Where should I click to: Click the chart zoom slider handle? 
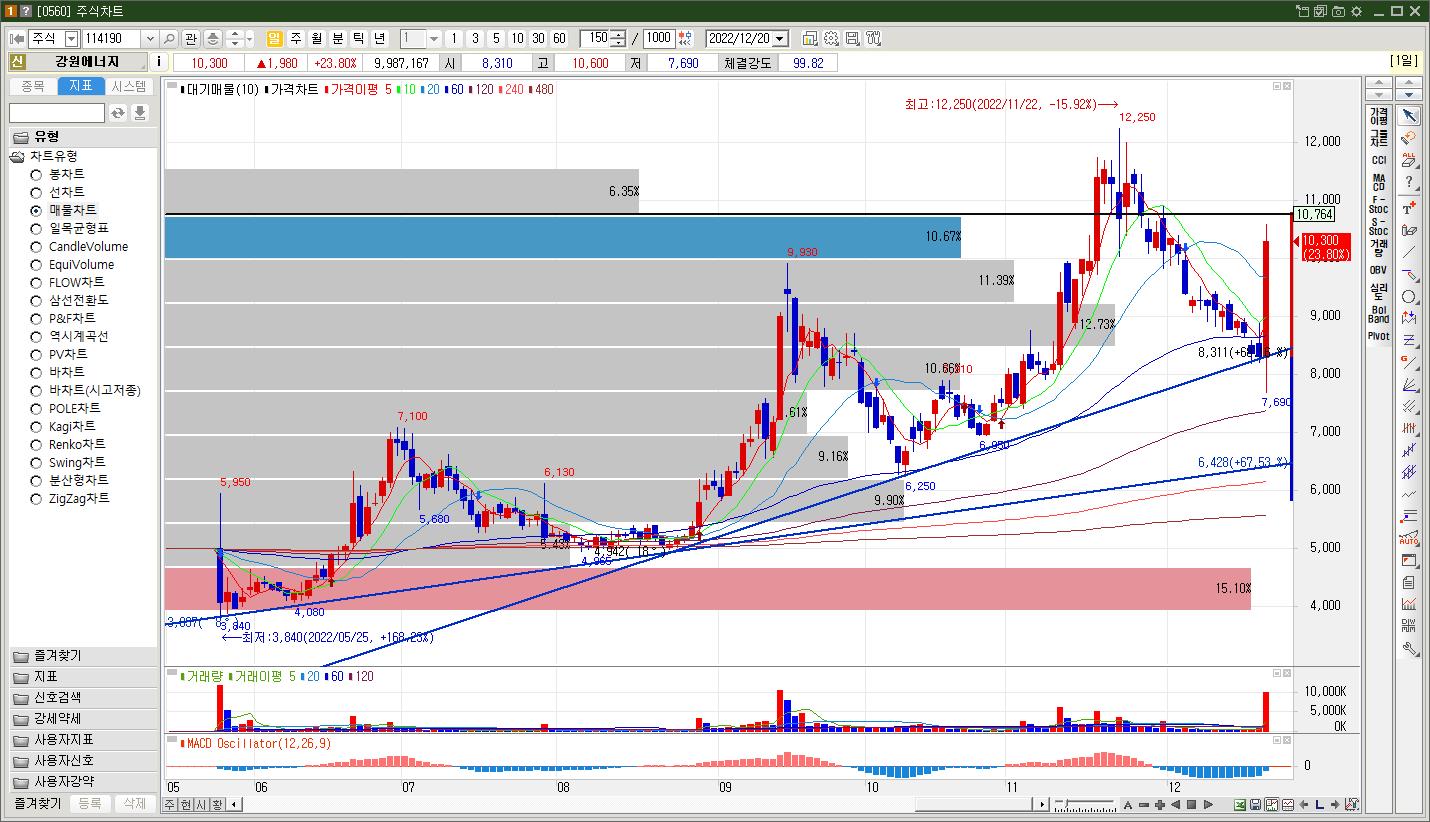click(1067, 805)
